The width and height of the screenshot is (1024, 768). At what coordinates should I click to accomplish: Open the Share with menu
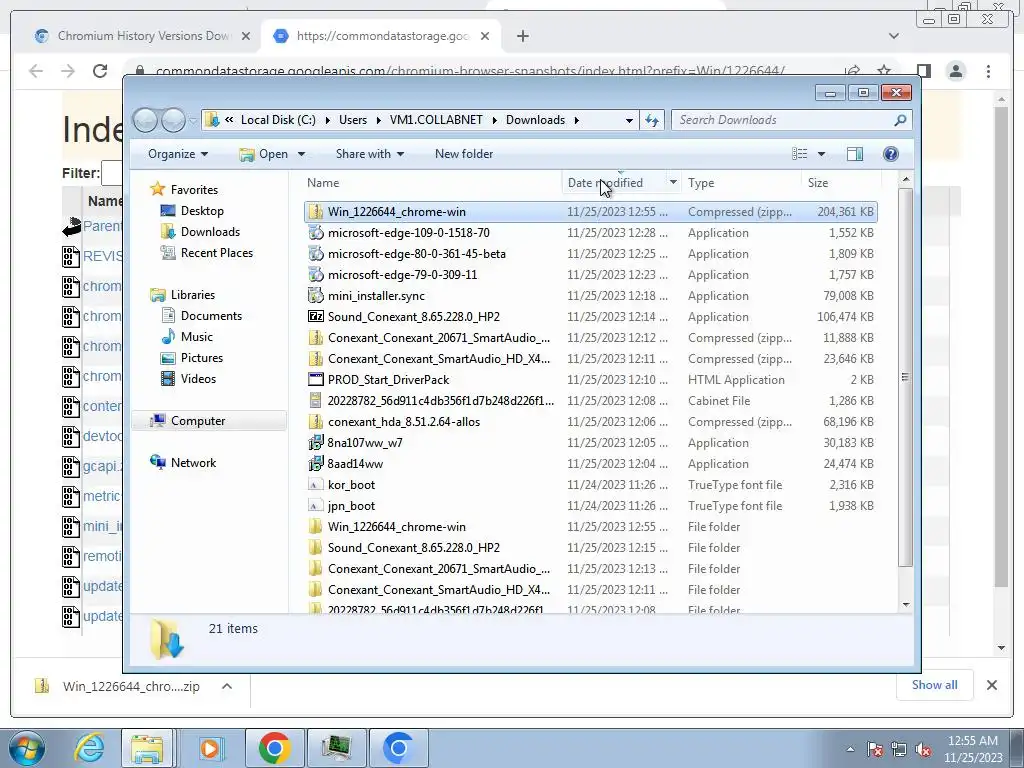point(370,154)
